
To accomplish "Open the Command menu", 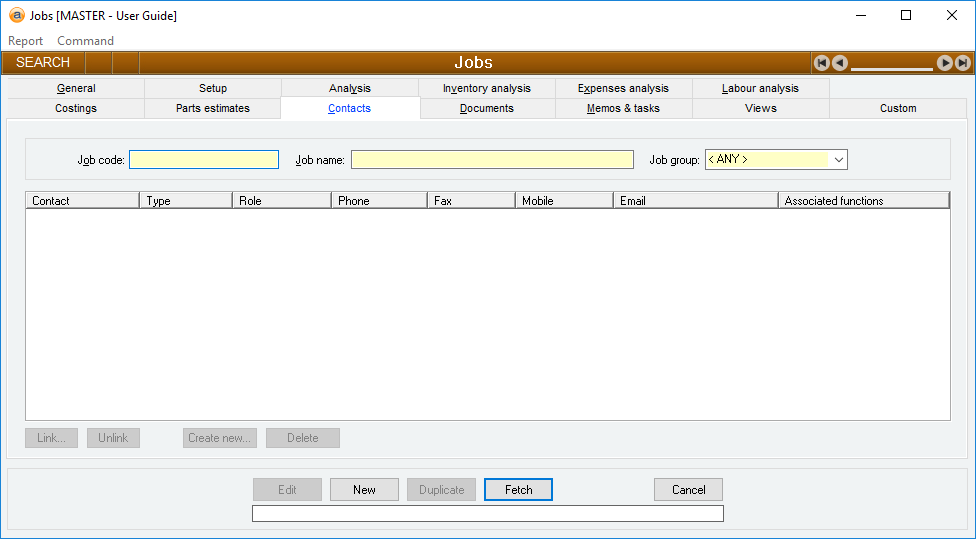I will (x=85, y=41).
